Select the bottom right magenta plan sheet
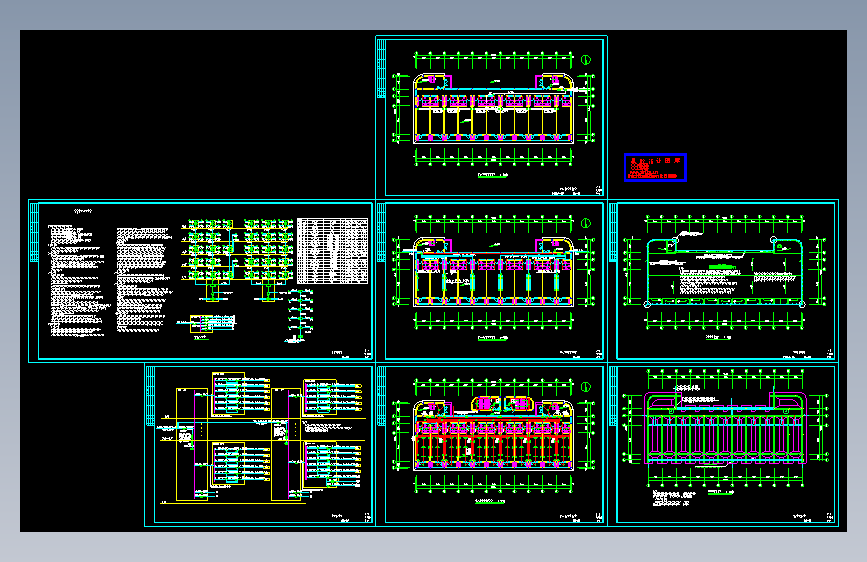This screenshot has height=562, width=867. coord(723,445)
